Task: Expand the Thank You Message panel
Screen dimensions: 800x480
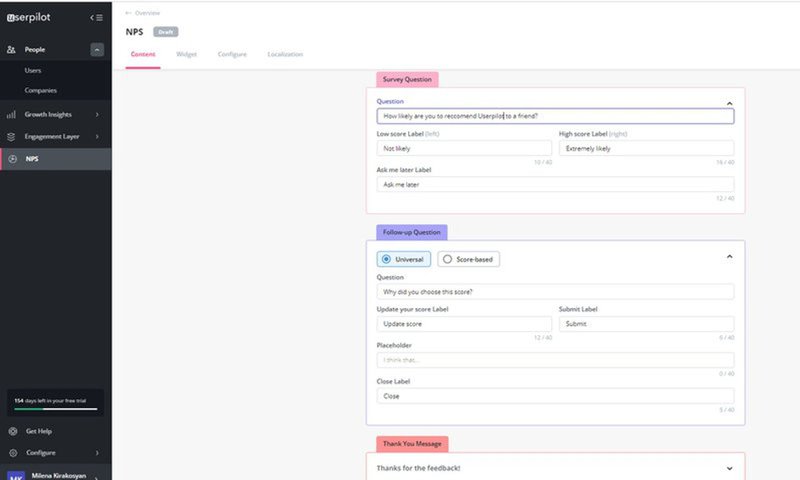Action: pos(730,468)
